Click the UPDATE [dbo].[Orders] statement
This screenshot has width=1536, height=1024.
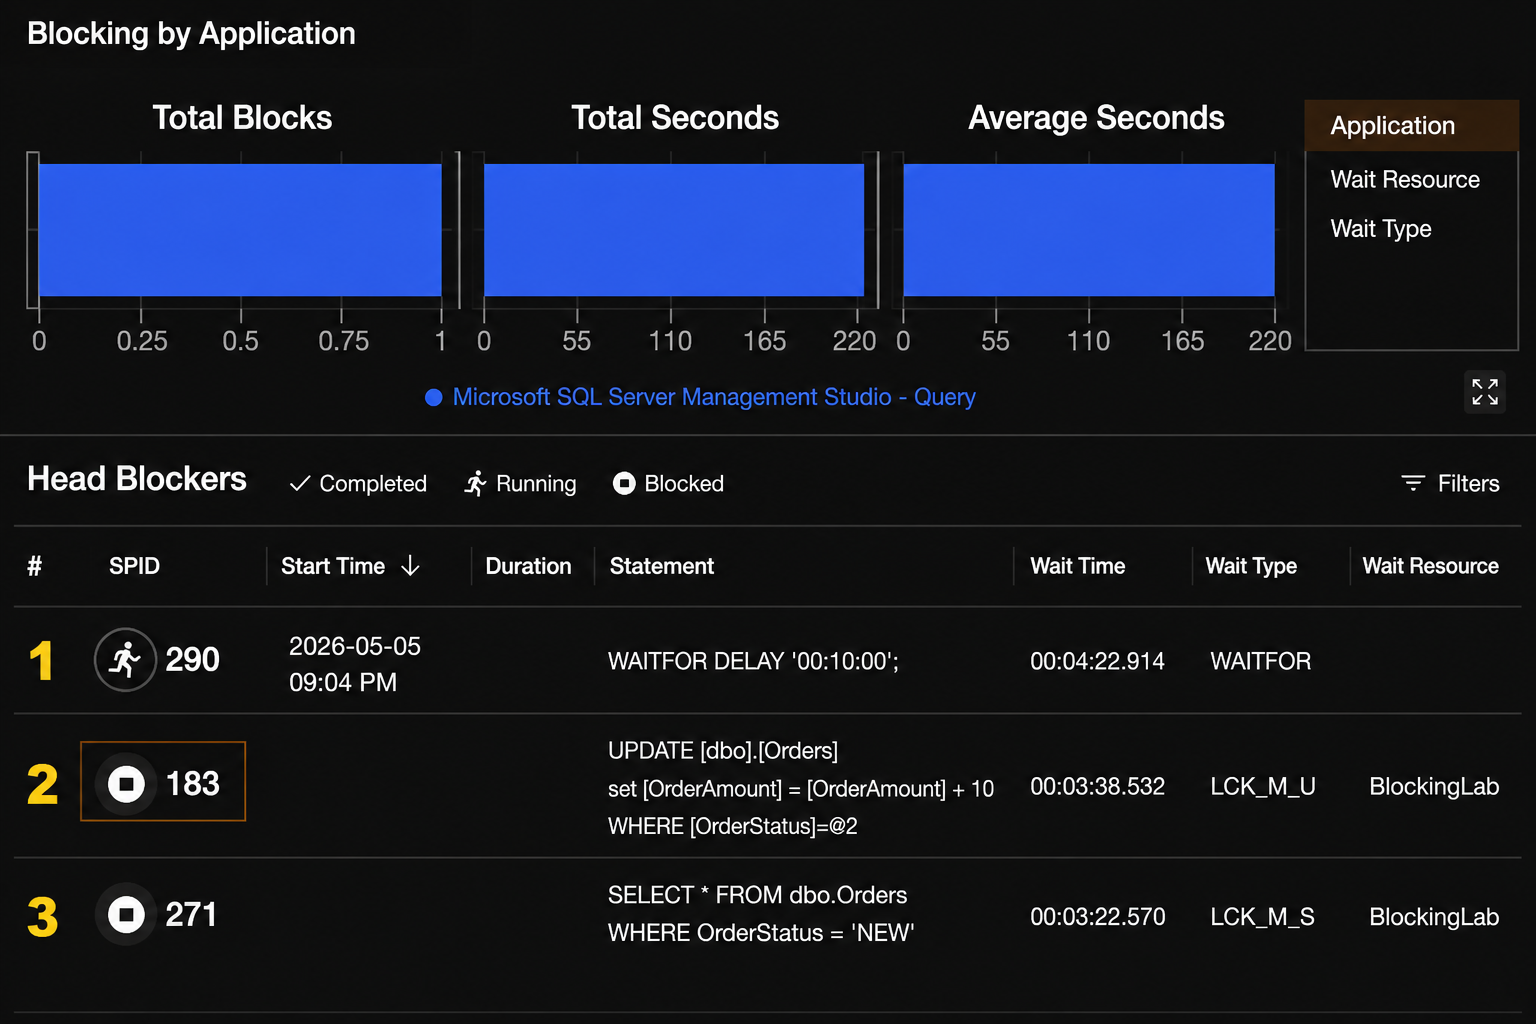click(801, 788)
